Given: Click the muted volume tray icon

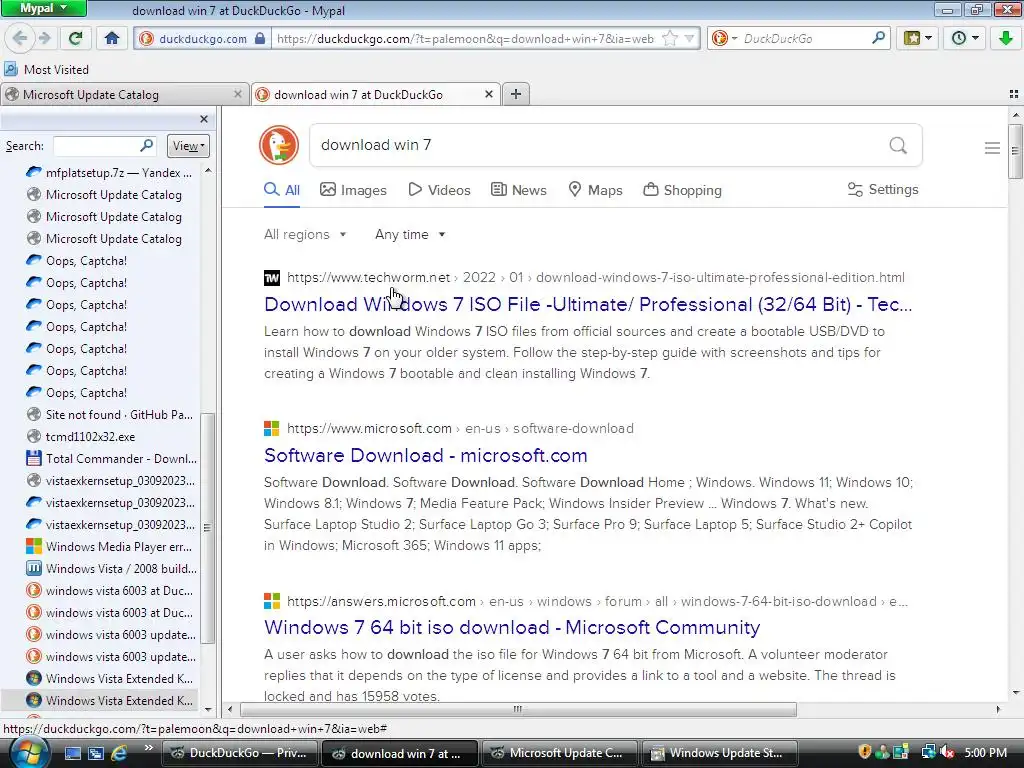Looking at the screenshot, I should pyautogui.click(x=948, y=753).
